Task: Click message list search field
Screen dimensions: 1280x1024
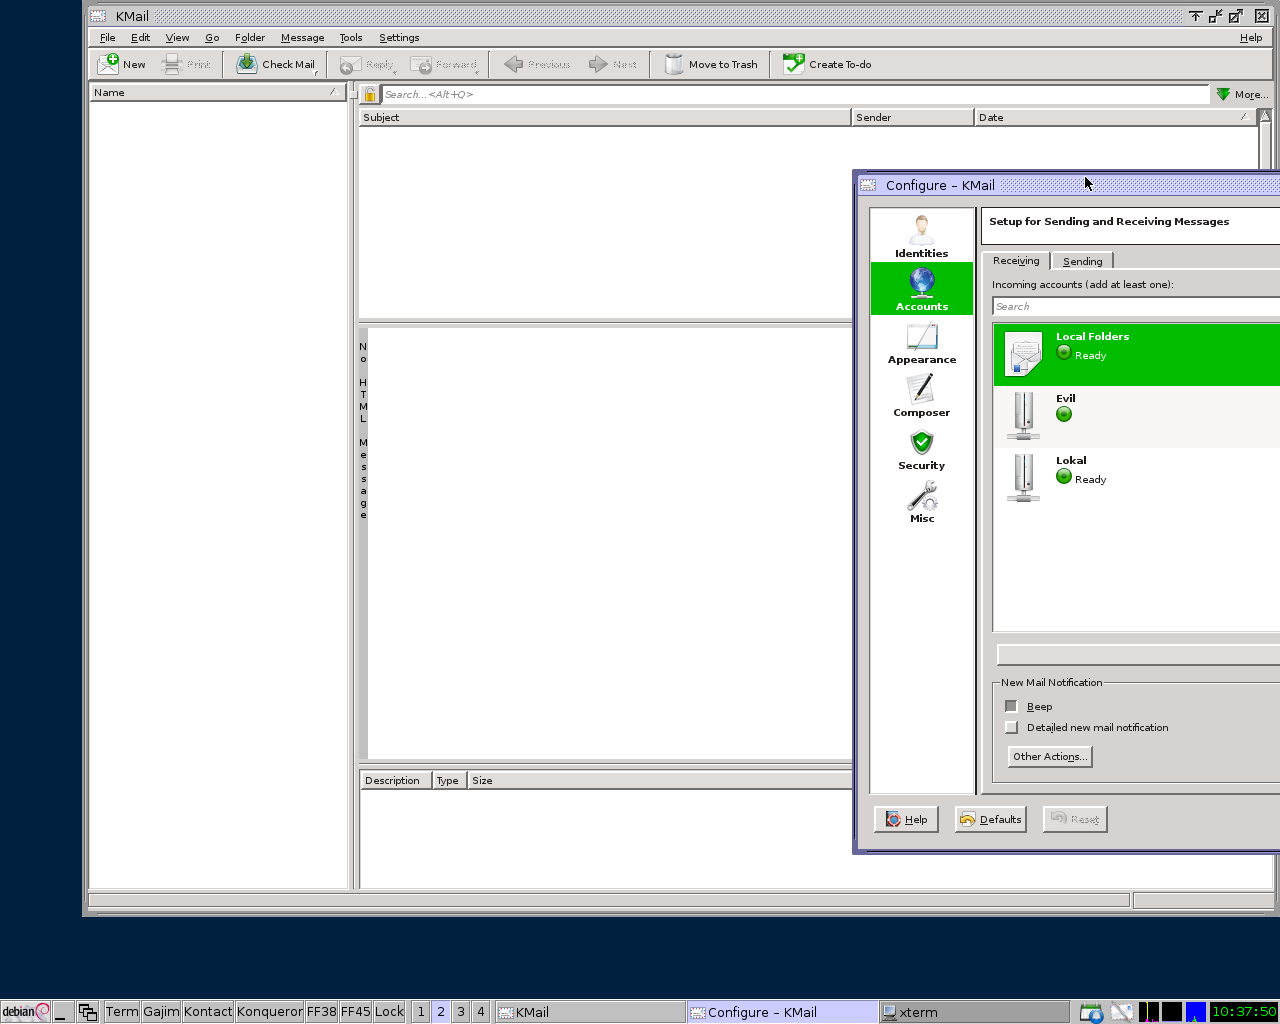Action: pyautogui.click(x=795, y=95)
